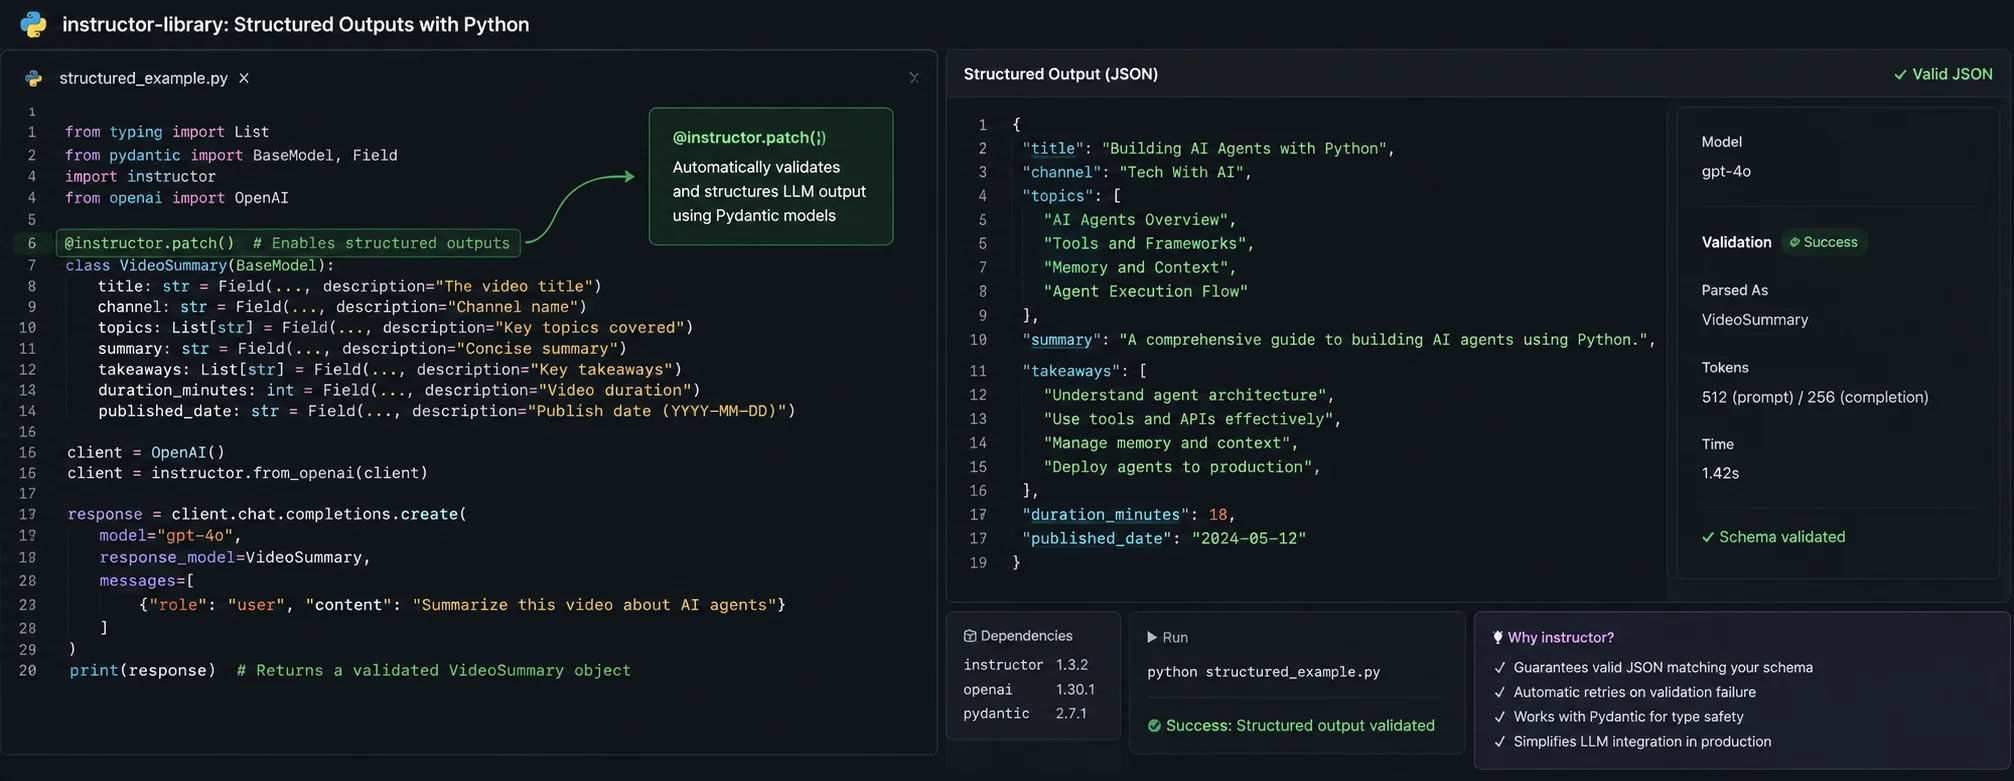Click the class VideoSummary(BaseModel) line
The height and width of the screenshot is (781, 2014).
point(200,265)
